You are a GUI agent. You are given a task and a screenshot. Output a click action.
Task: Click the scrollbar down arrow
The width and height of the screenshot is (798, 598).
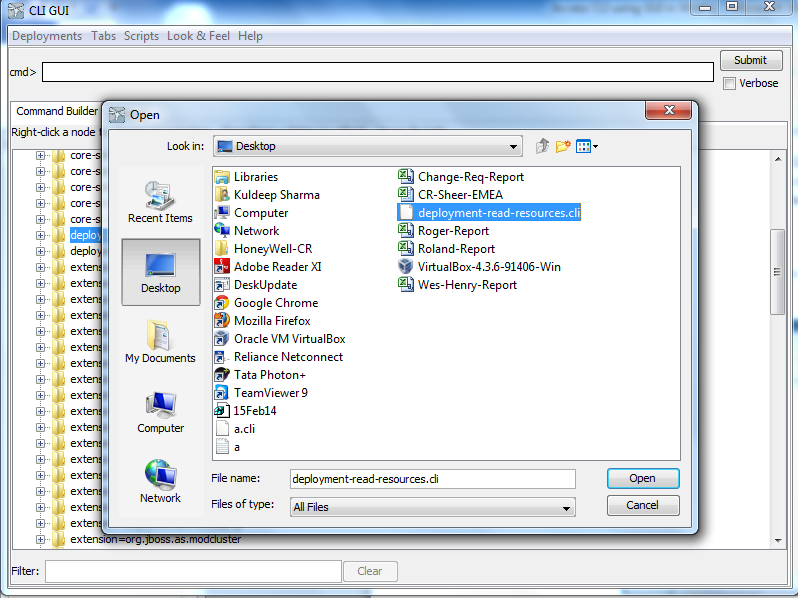[x=778, y=540]
